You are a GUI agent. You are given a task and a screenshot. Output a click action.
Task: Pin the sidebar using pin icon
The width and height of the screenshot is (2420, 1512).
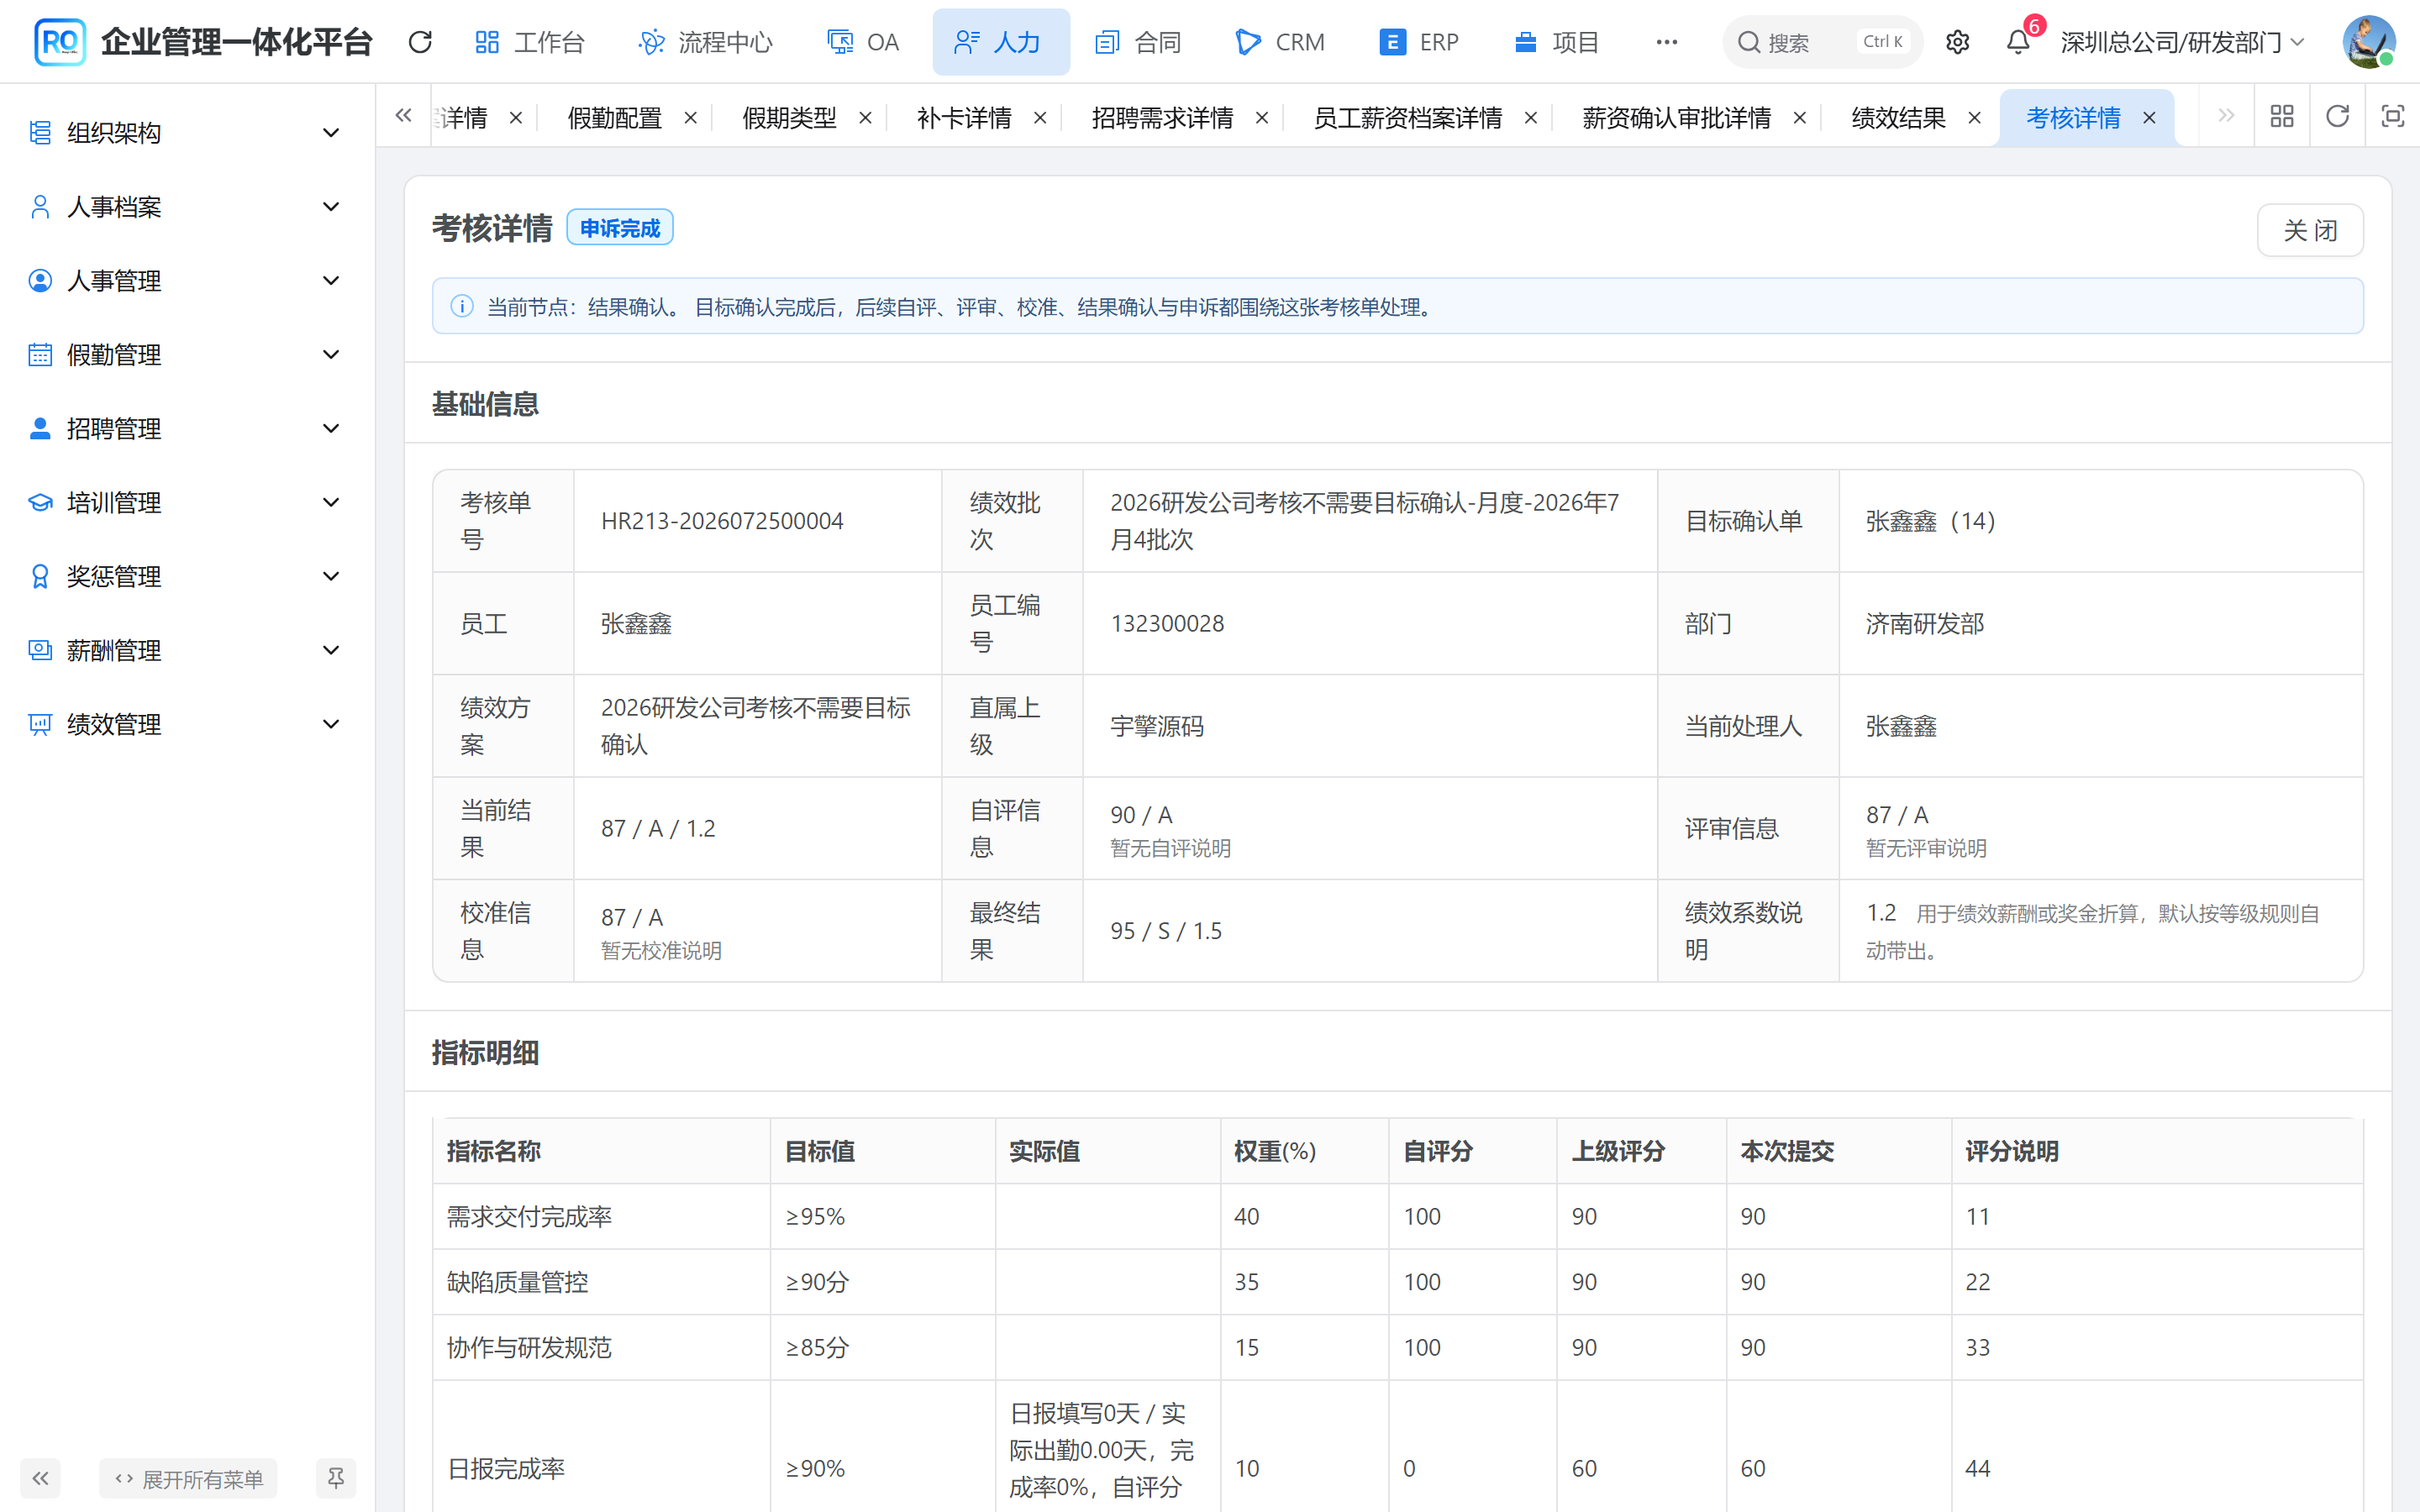[x=335, y=1478]
